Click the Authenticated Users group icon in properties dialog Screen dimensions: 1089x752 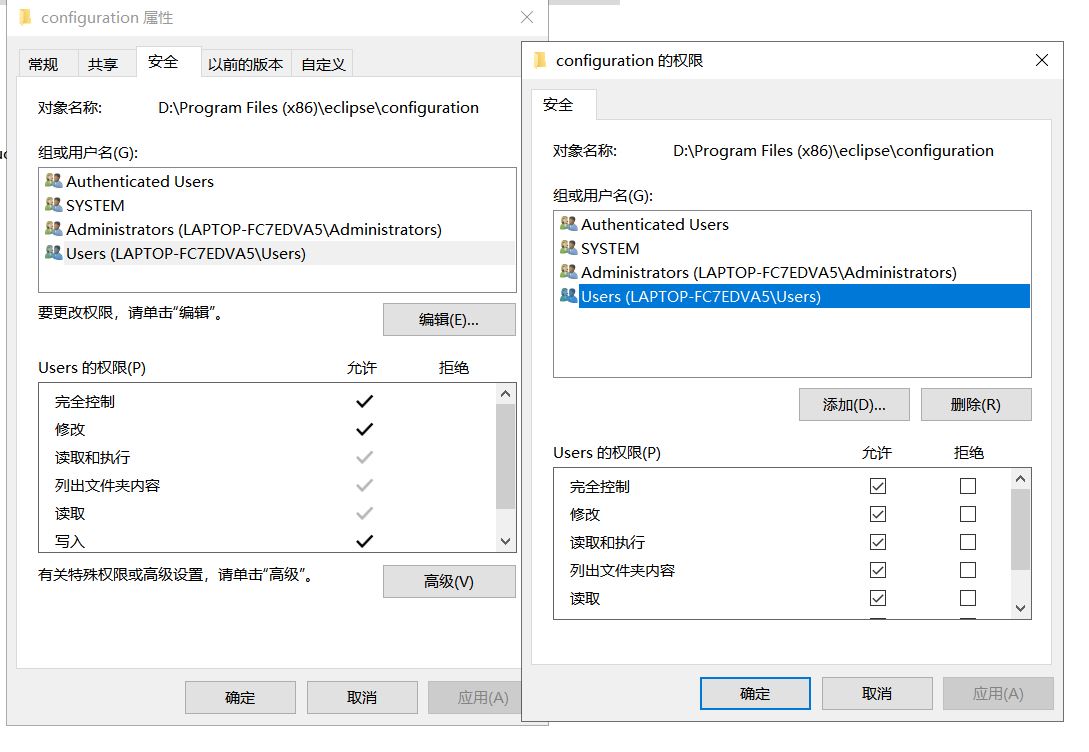[x=54, y=181]
